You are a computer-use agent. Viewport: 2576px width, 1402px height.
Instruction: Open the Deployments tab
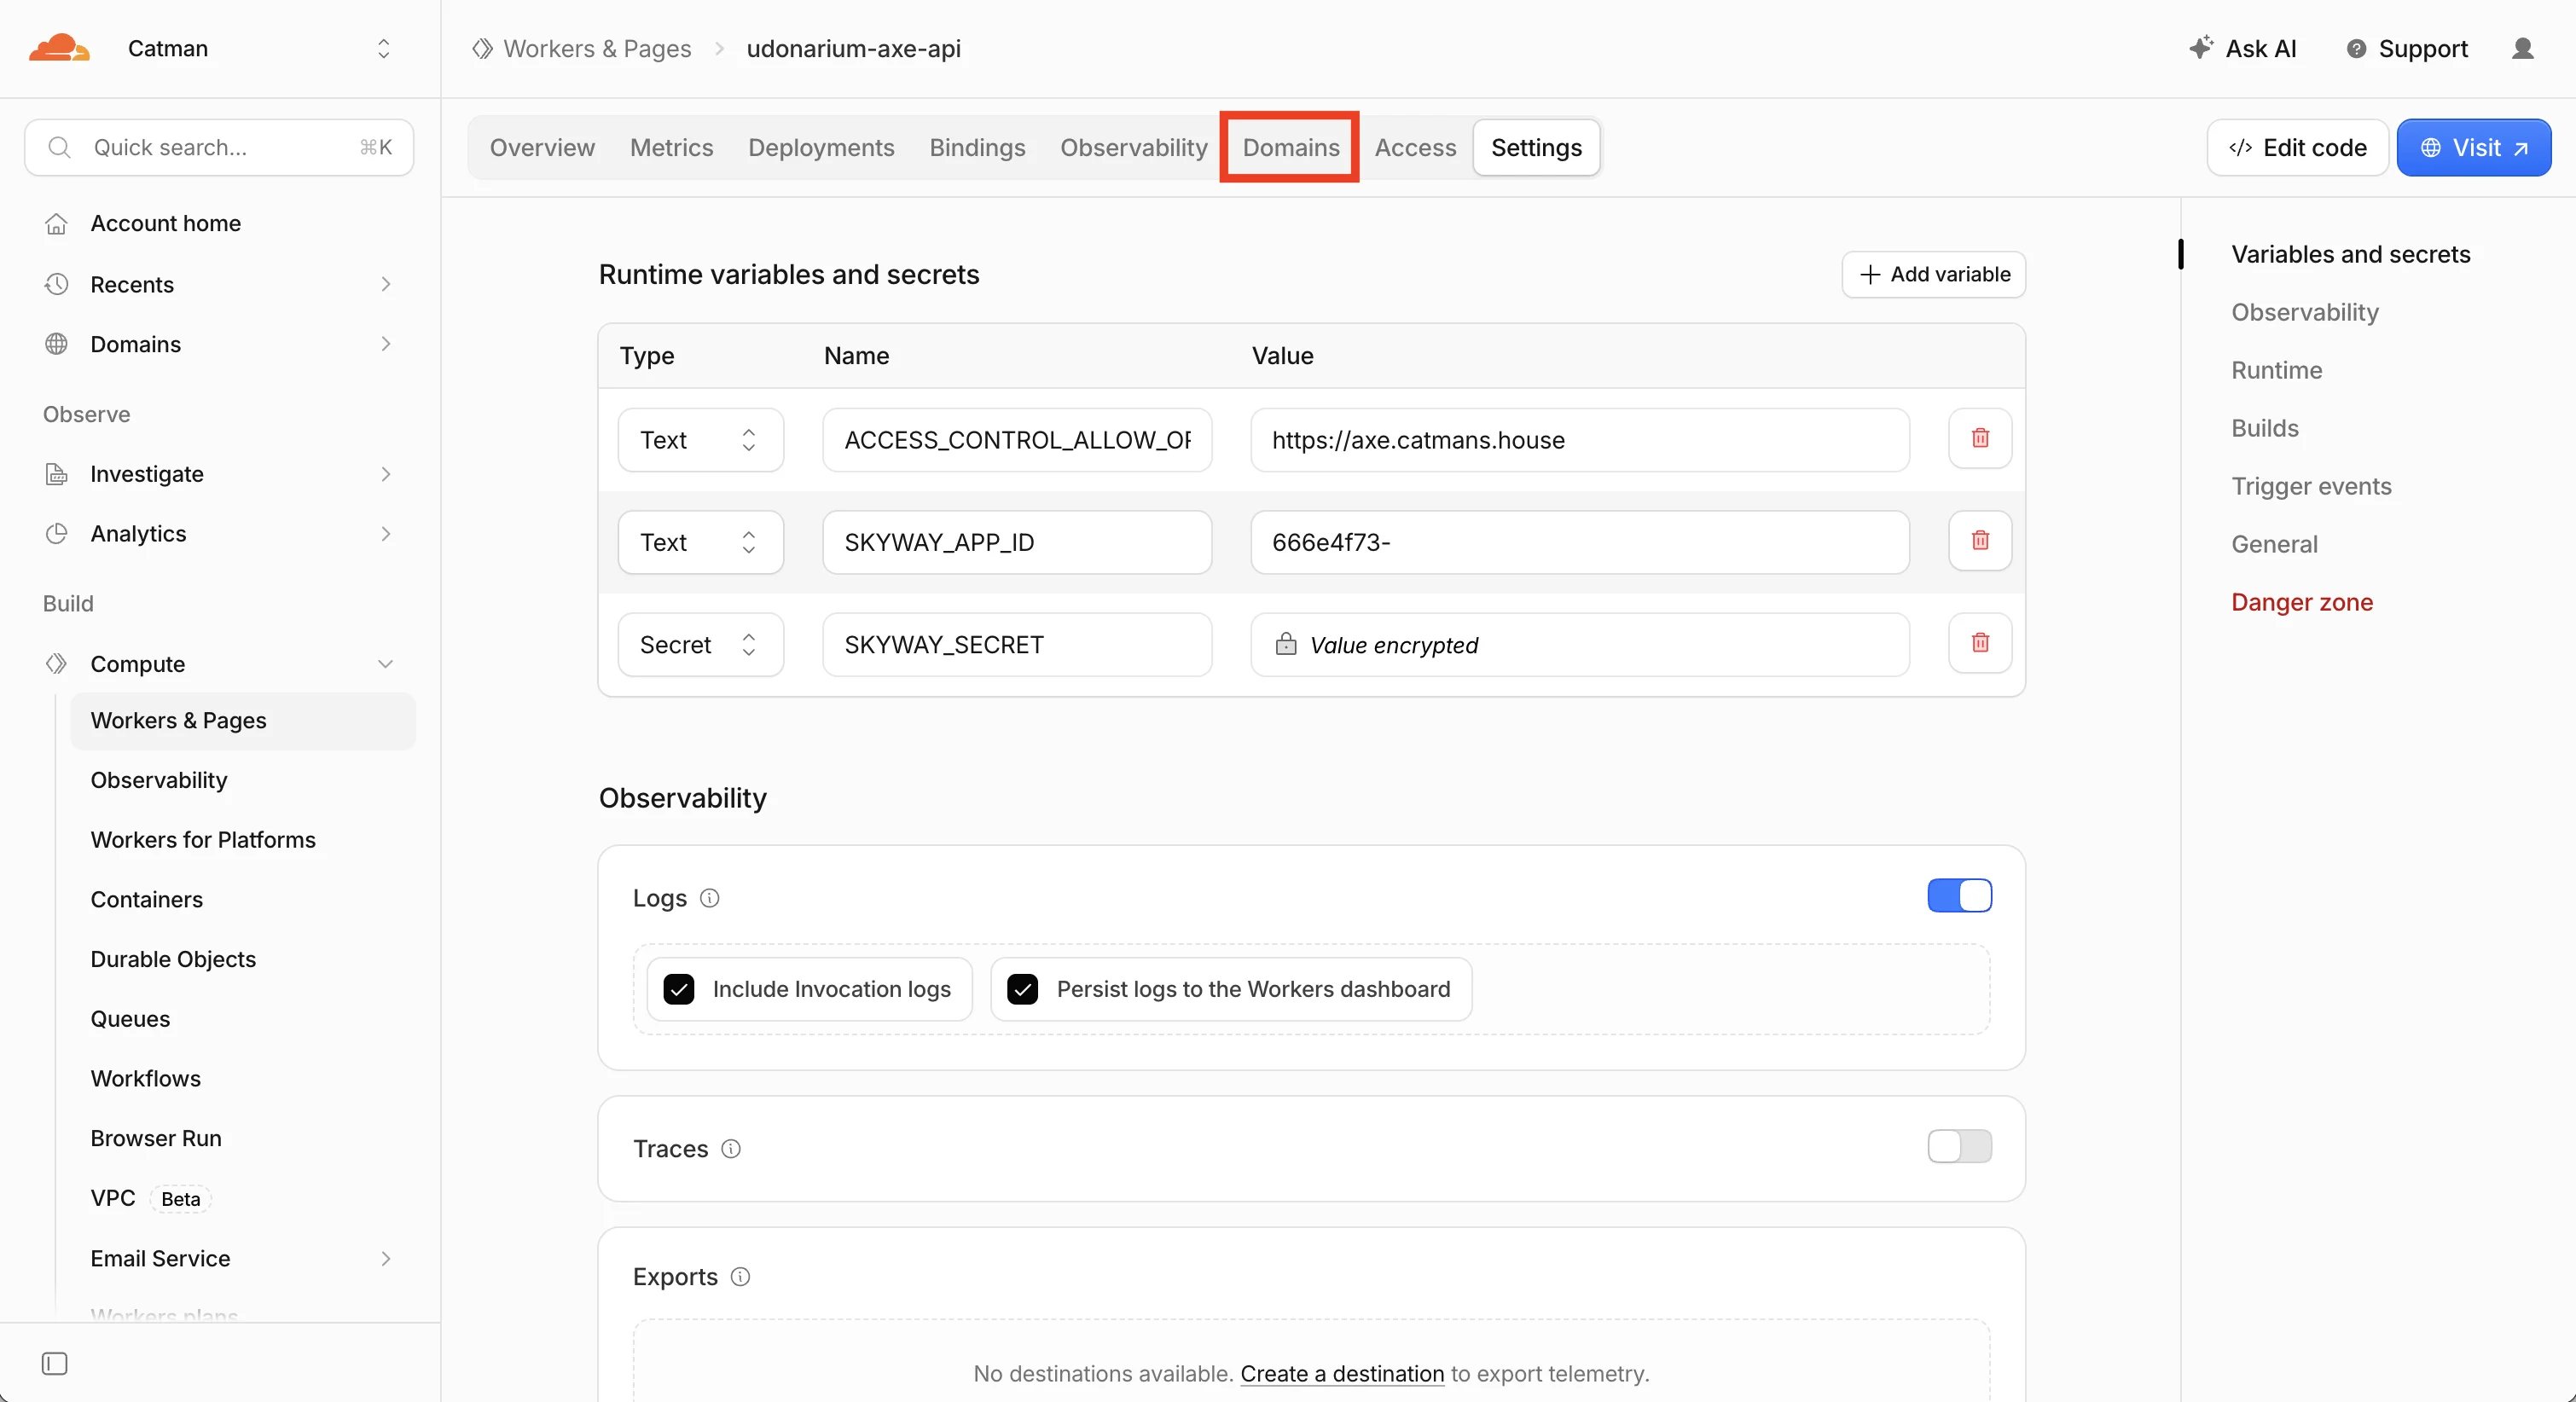[x=821, y=147]
